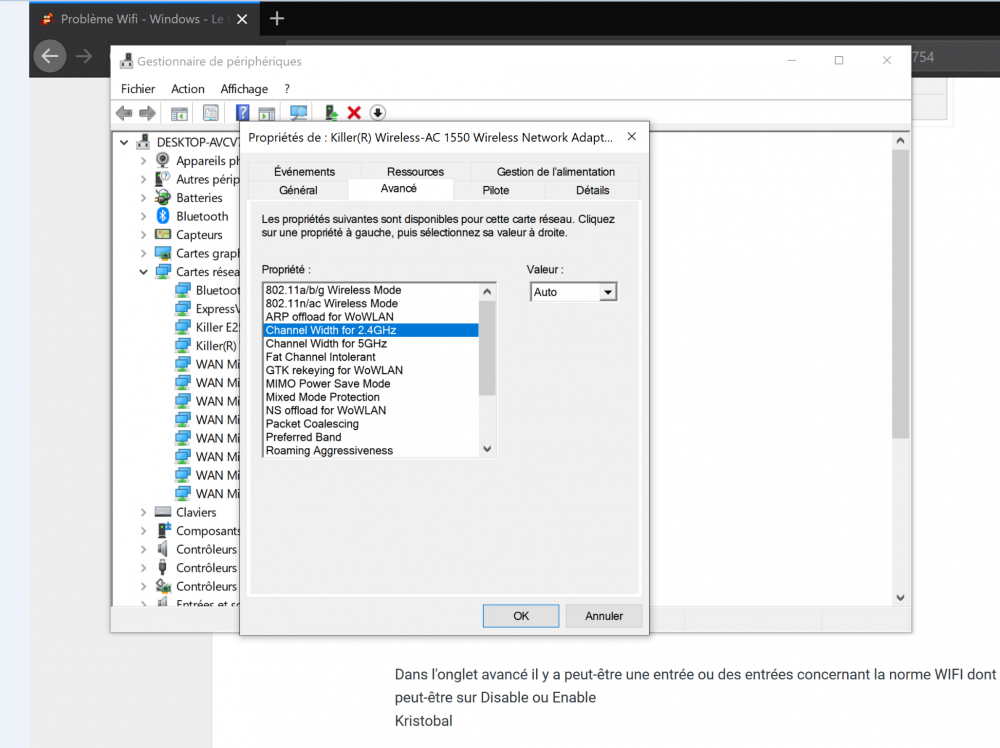This screenshot has width=1000, height=748.
Task: Expand the Claviers tree node
Action: click(x=144, y=512)
